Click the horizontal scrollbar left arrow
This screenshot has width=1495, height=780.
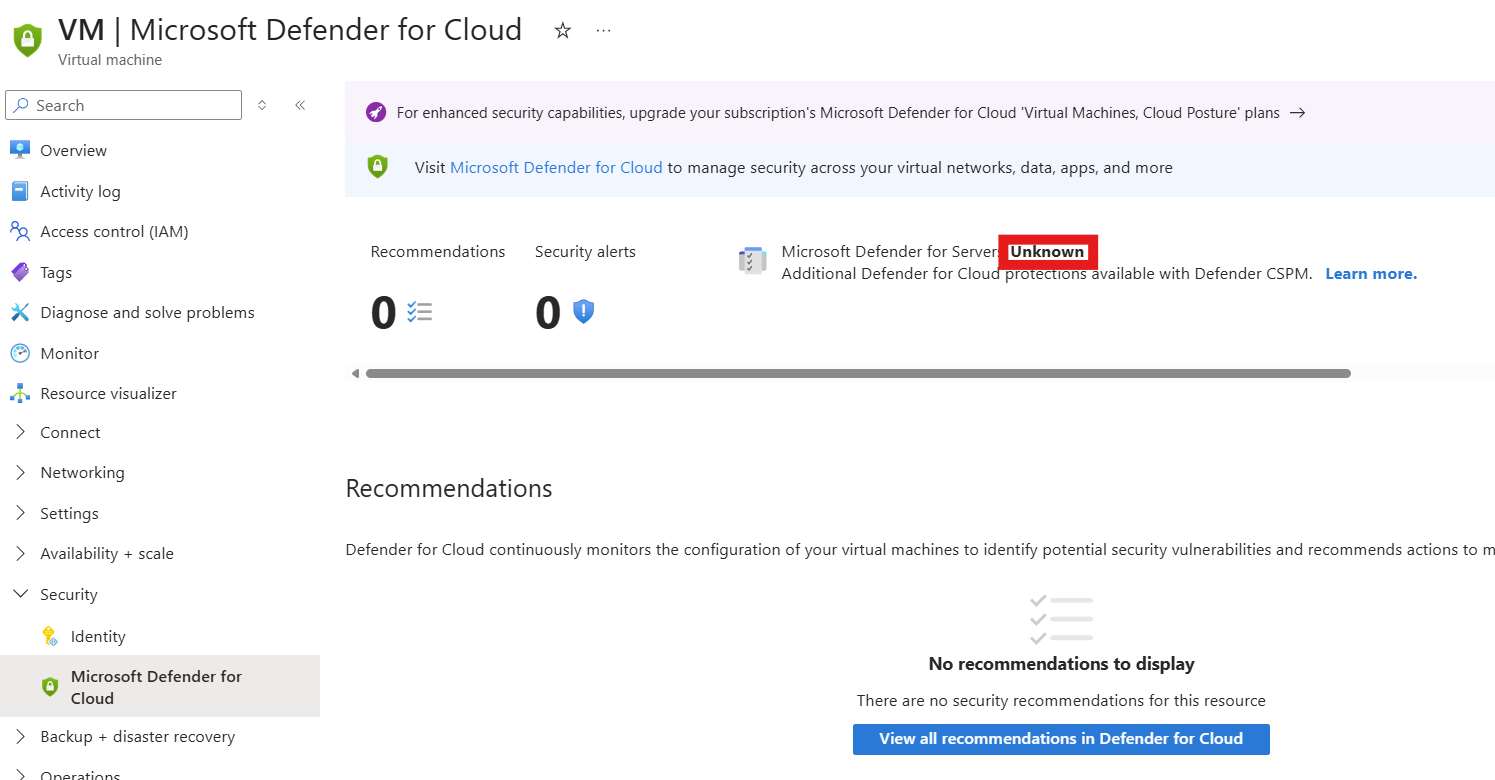tap(355, 374)
